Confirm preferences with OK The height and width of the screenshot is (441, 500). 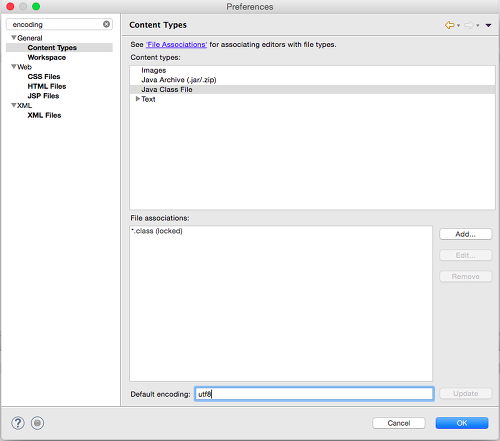[x=462, y=423]
